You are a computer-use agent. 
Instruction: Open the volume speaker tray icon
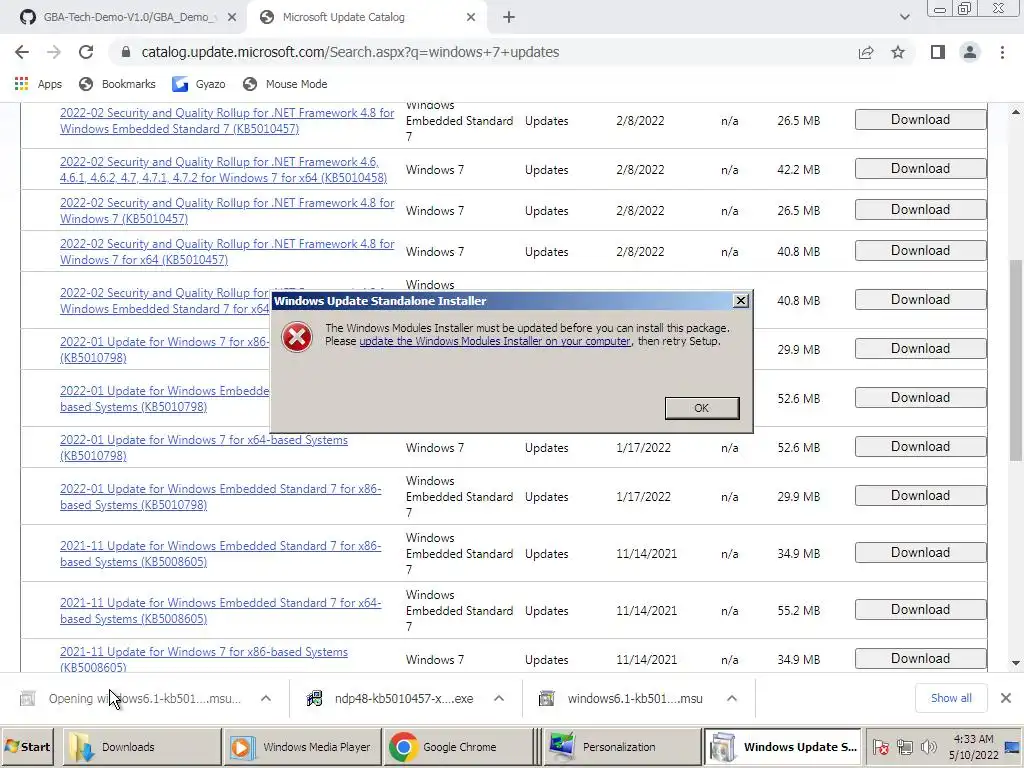(928, 746)
